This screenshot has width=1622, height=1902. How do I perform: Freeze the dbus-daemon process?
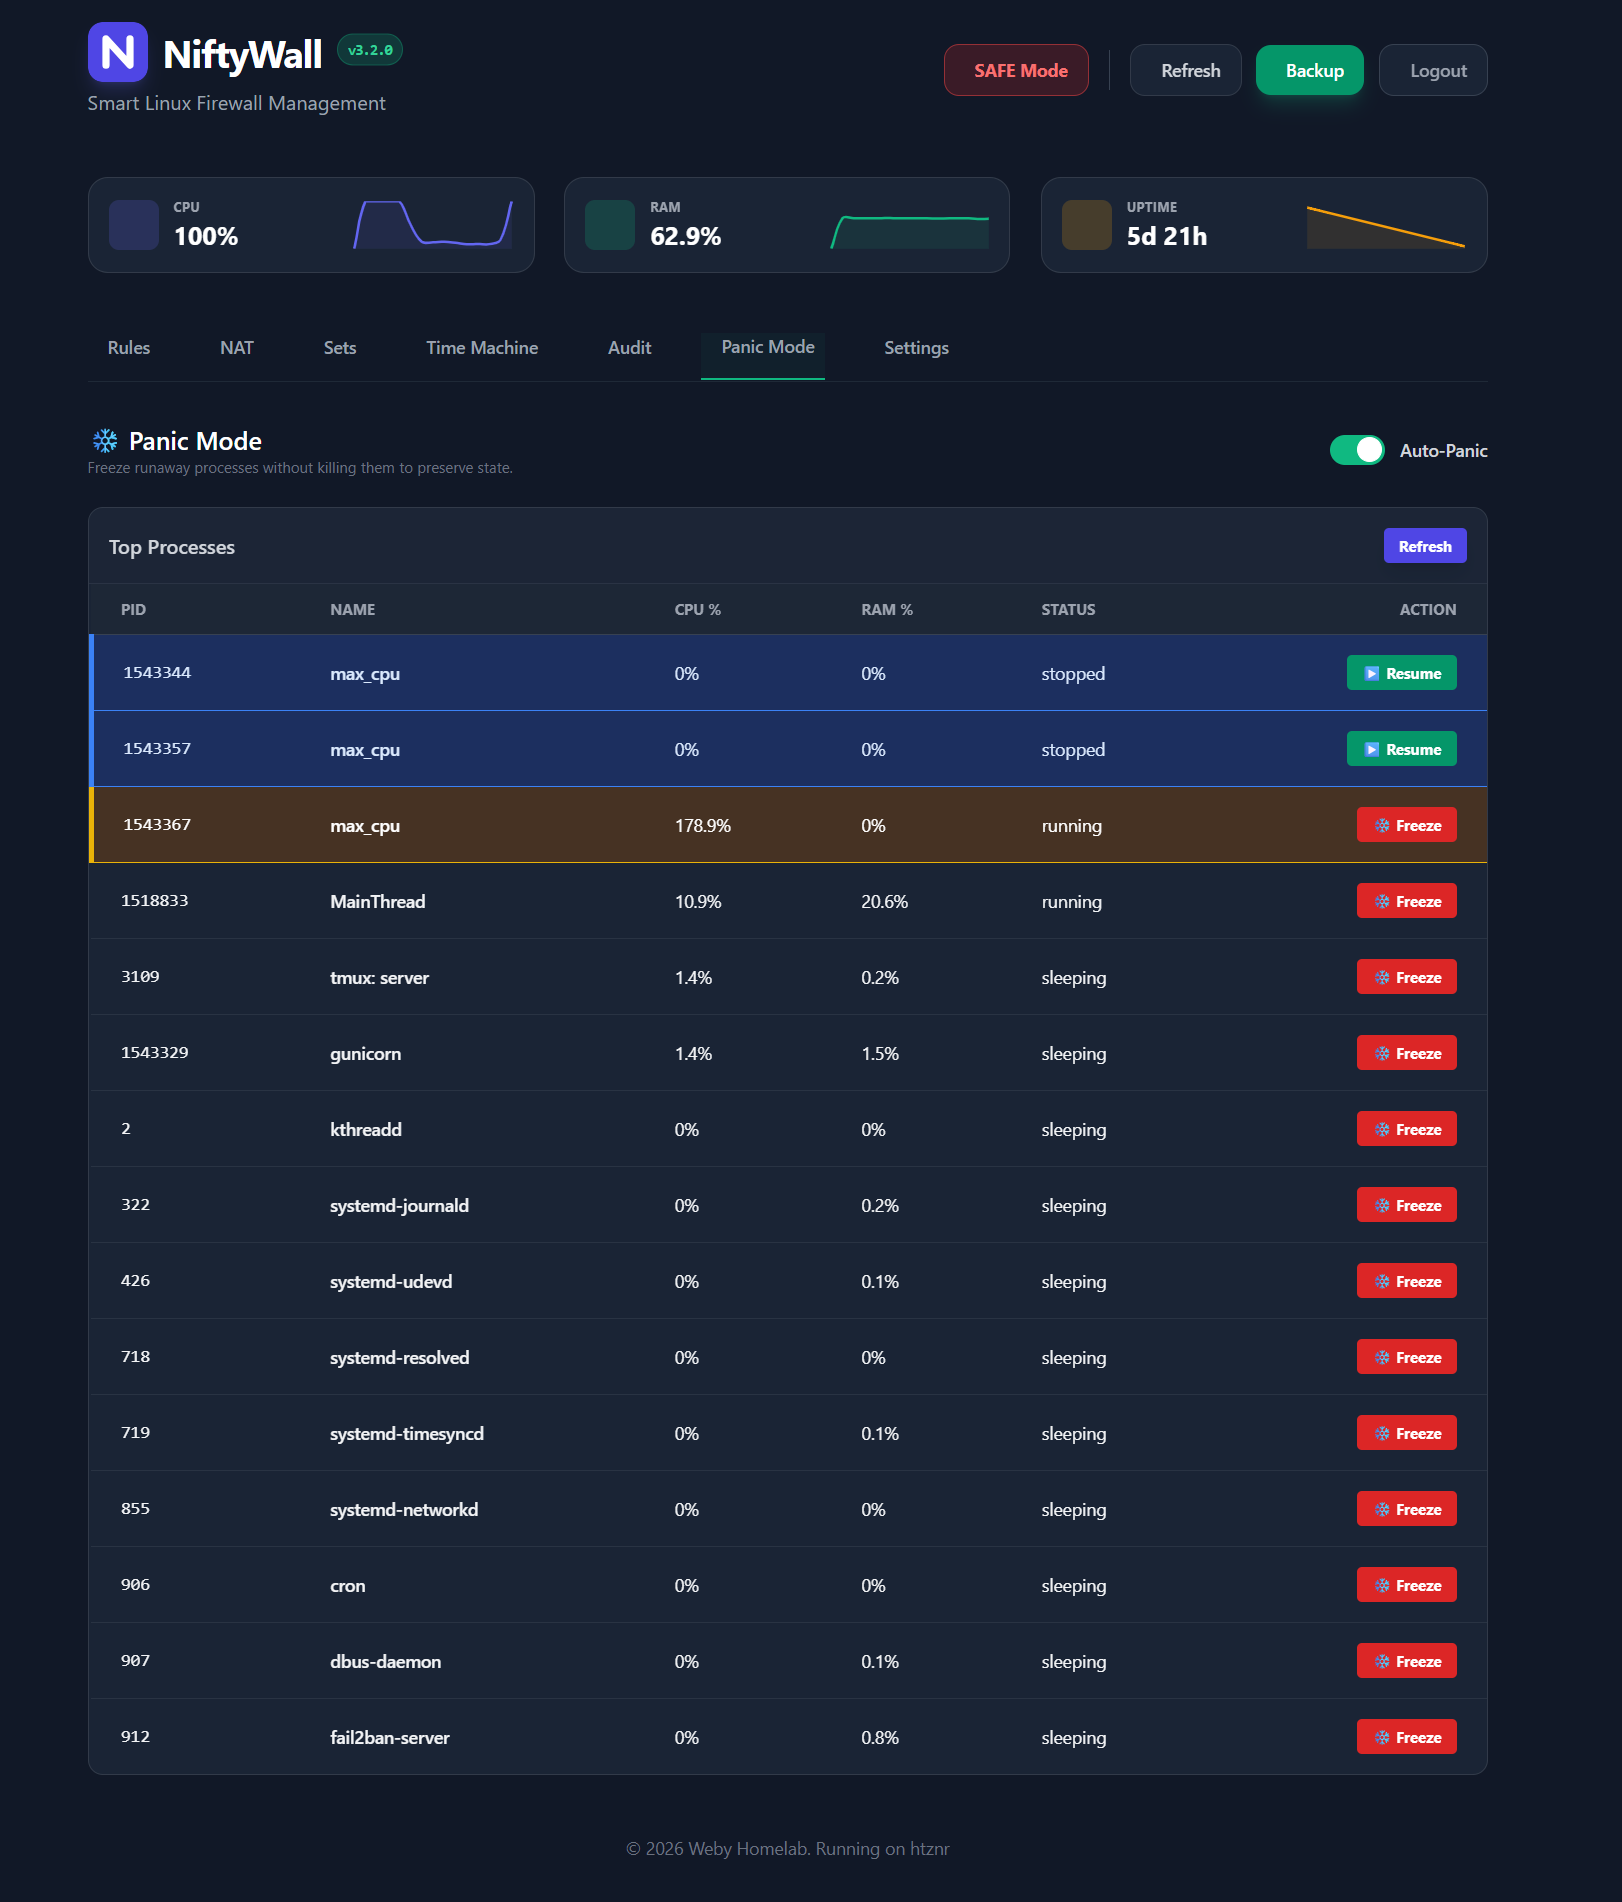coord(1407,1661)
